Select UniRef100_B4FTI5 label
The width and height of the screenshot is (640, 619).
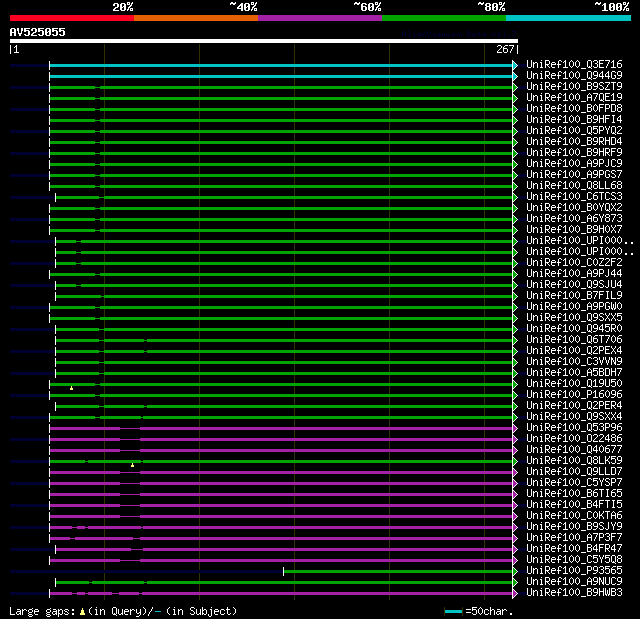pos(574,505)
